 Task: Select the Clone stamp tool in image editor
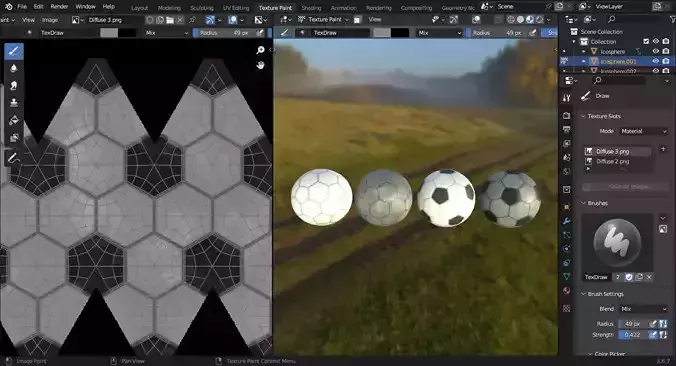(x=14, y=103)
